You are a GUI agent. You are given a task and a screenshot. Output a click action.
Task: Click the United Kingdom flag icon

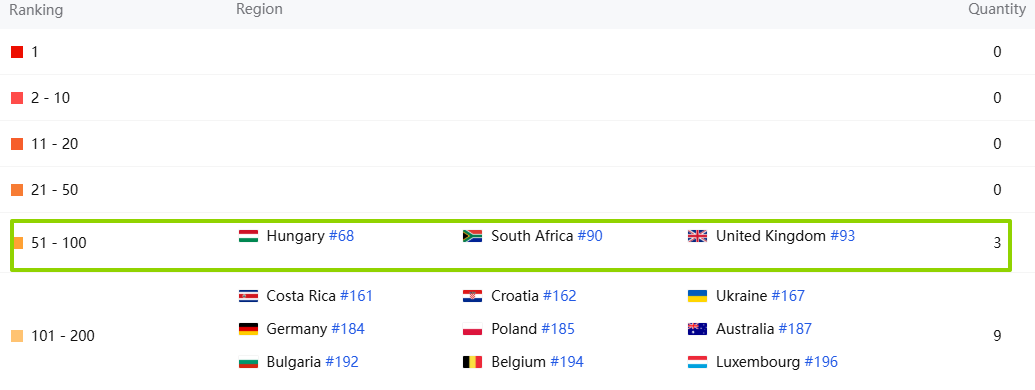(x=697, y=236)
